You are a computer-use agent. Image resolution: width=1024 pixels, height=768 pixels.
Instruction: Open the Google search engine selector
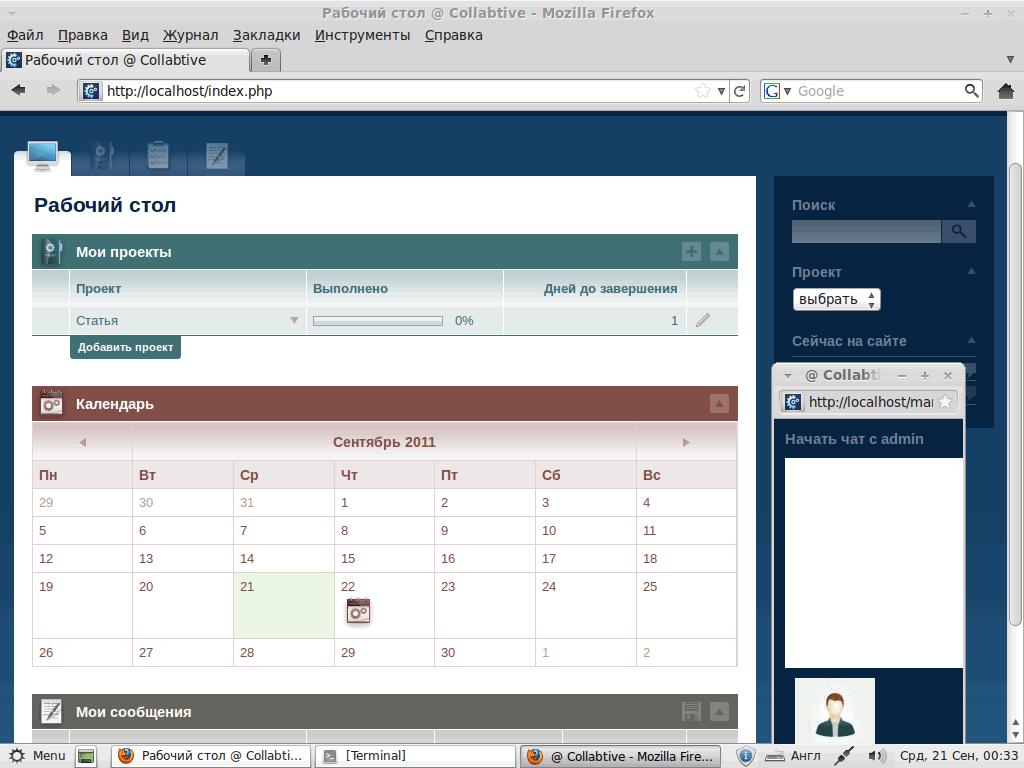pos(777,91)
